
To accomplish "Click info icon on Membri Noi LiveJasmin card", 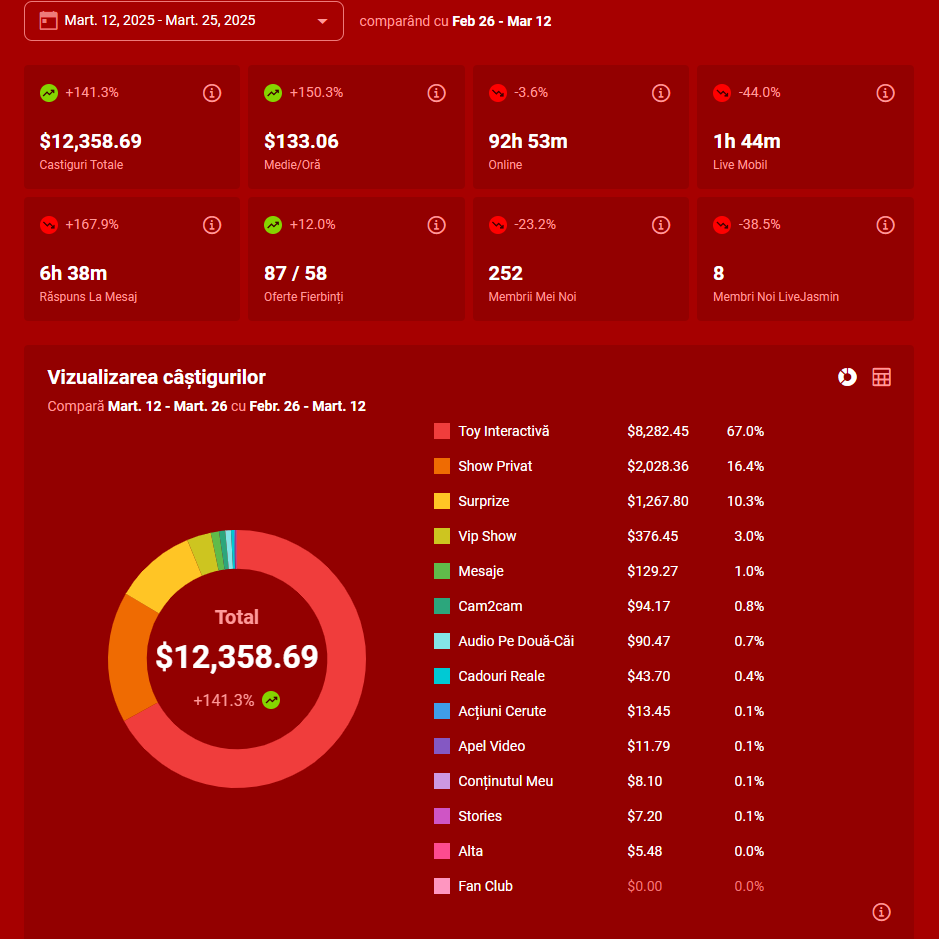I will coord(885,225).
